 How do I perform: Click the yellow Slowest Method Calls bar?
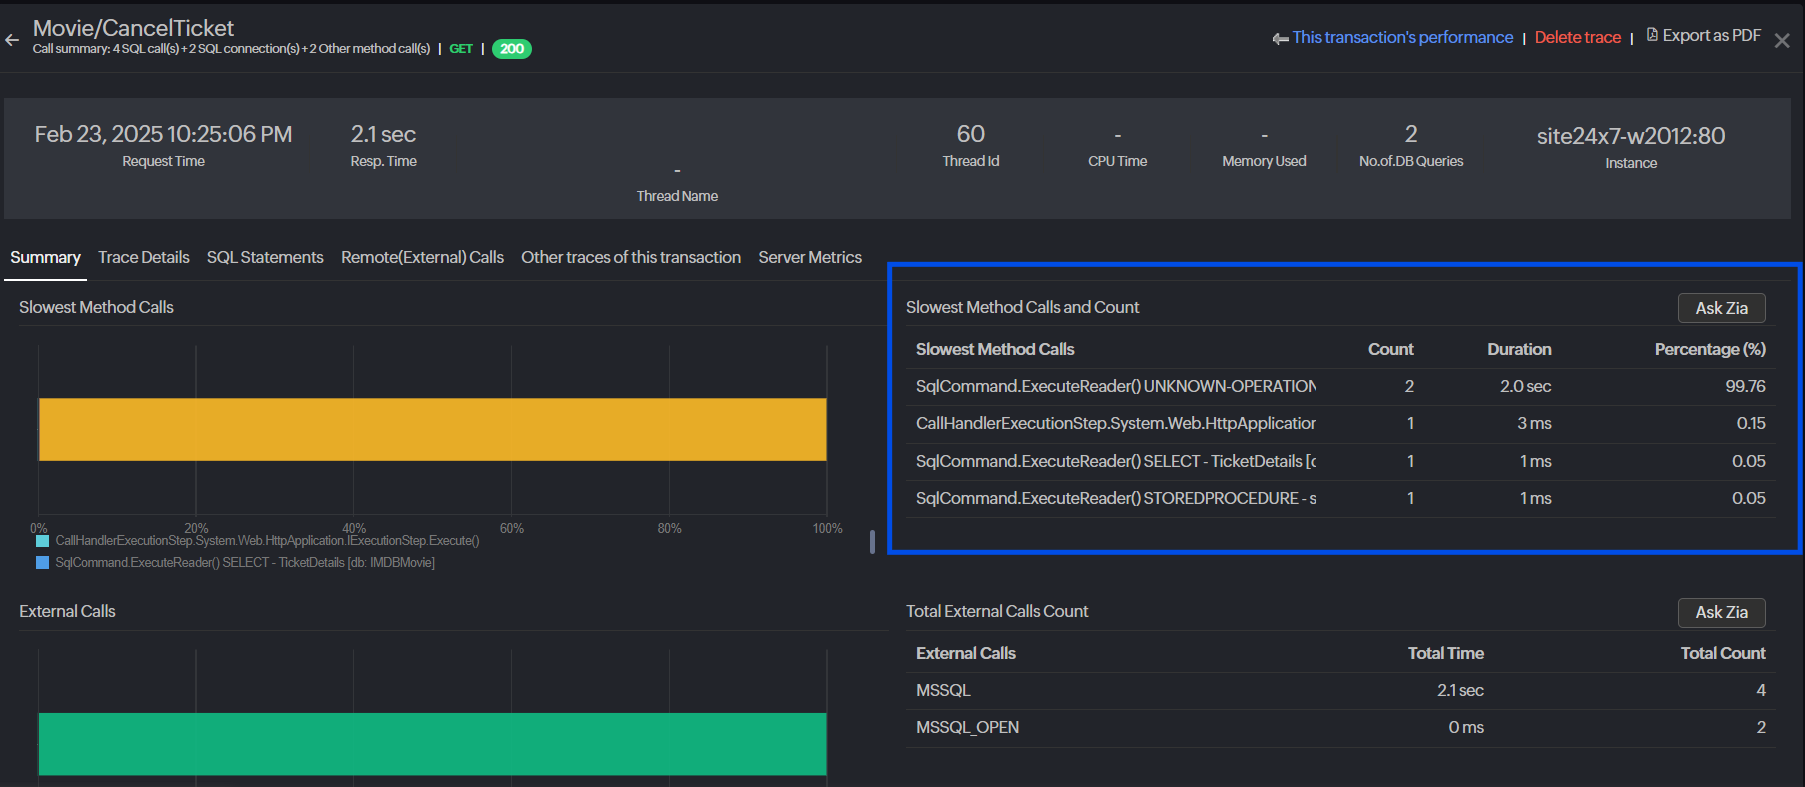(x=433, y=430)
